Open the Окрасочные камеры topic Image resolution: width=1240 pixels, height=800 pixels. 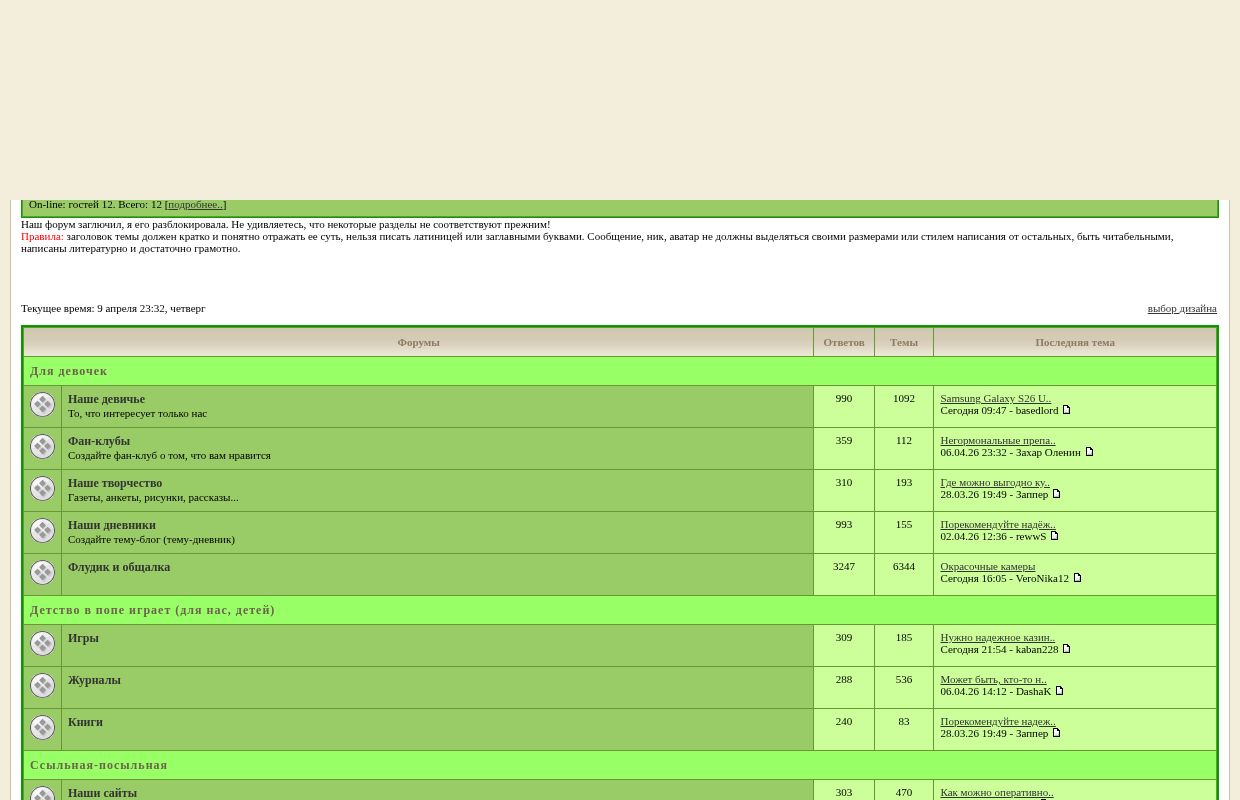(987, 566)
